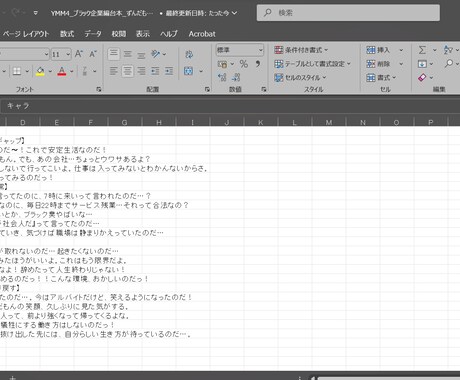This screenshot has width=460, height=380.
Task: Expand the font name dropdown arrow
Action: point(46,54)
